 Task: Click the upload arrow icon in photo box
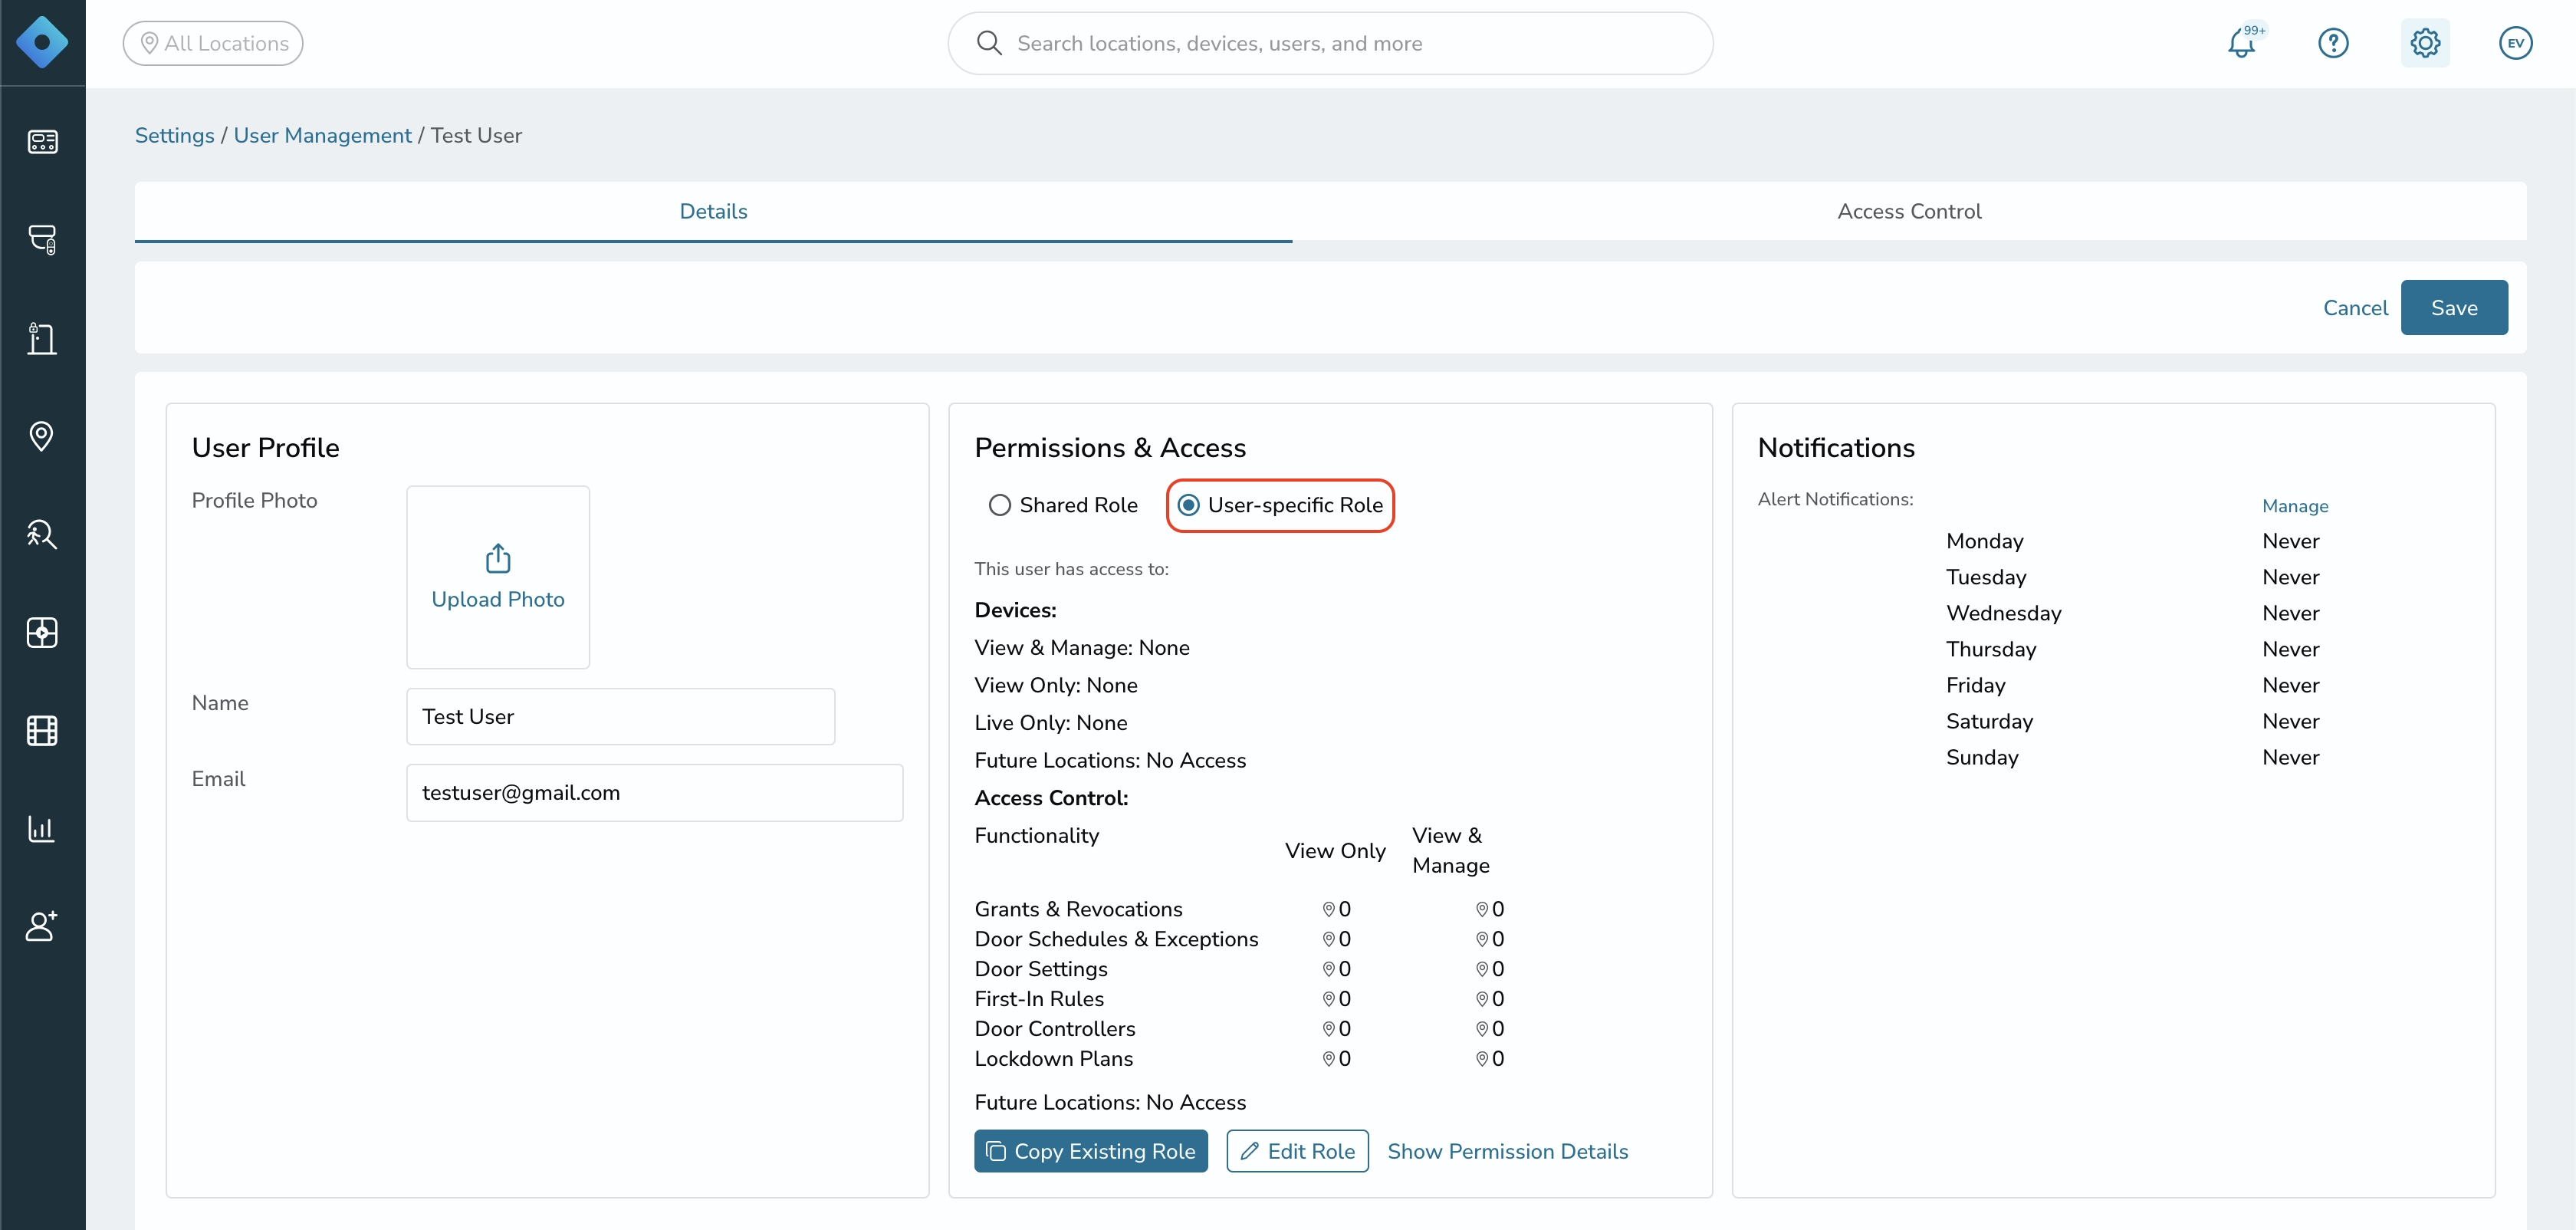point(498,558)
